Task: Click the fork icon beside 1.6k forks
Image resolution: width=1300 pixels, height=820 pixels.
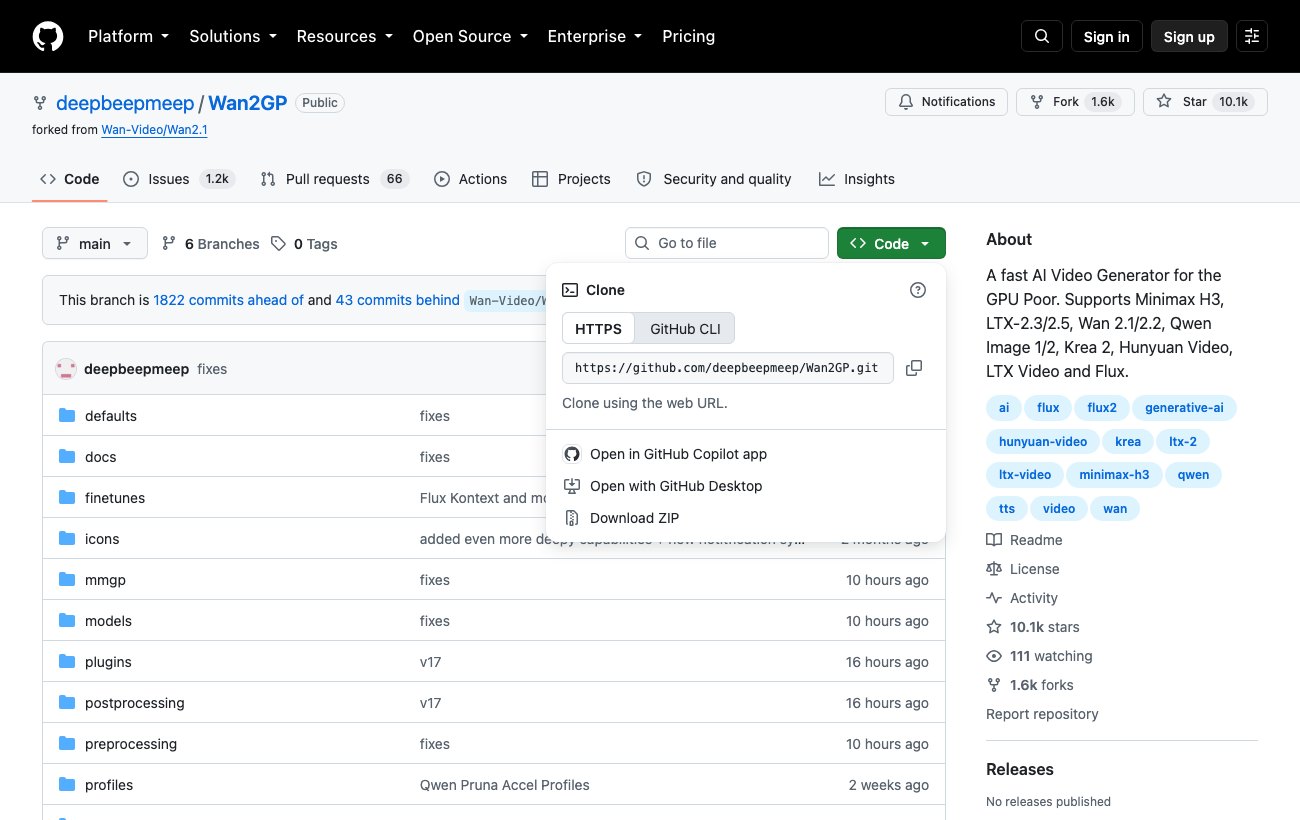Action: click(994, 685)
